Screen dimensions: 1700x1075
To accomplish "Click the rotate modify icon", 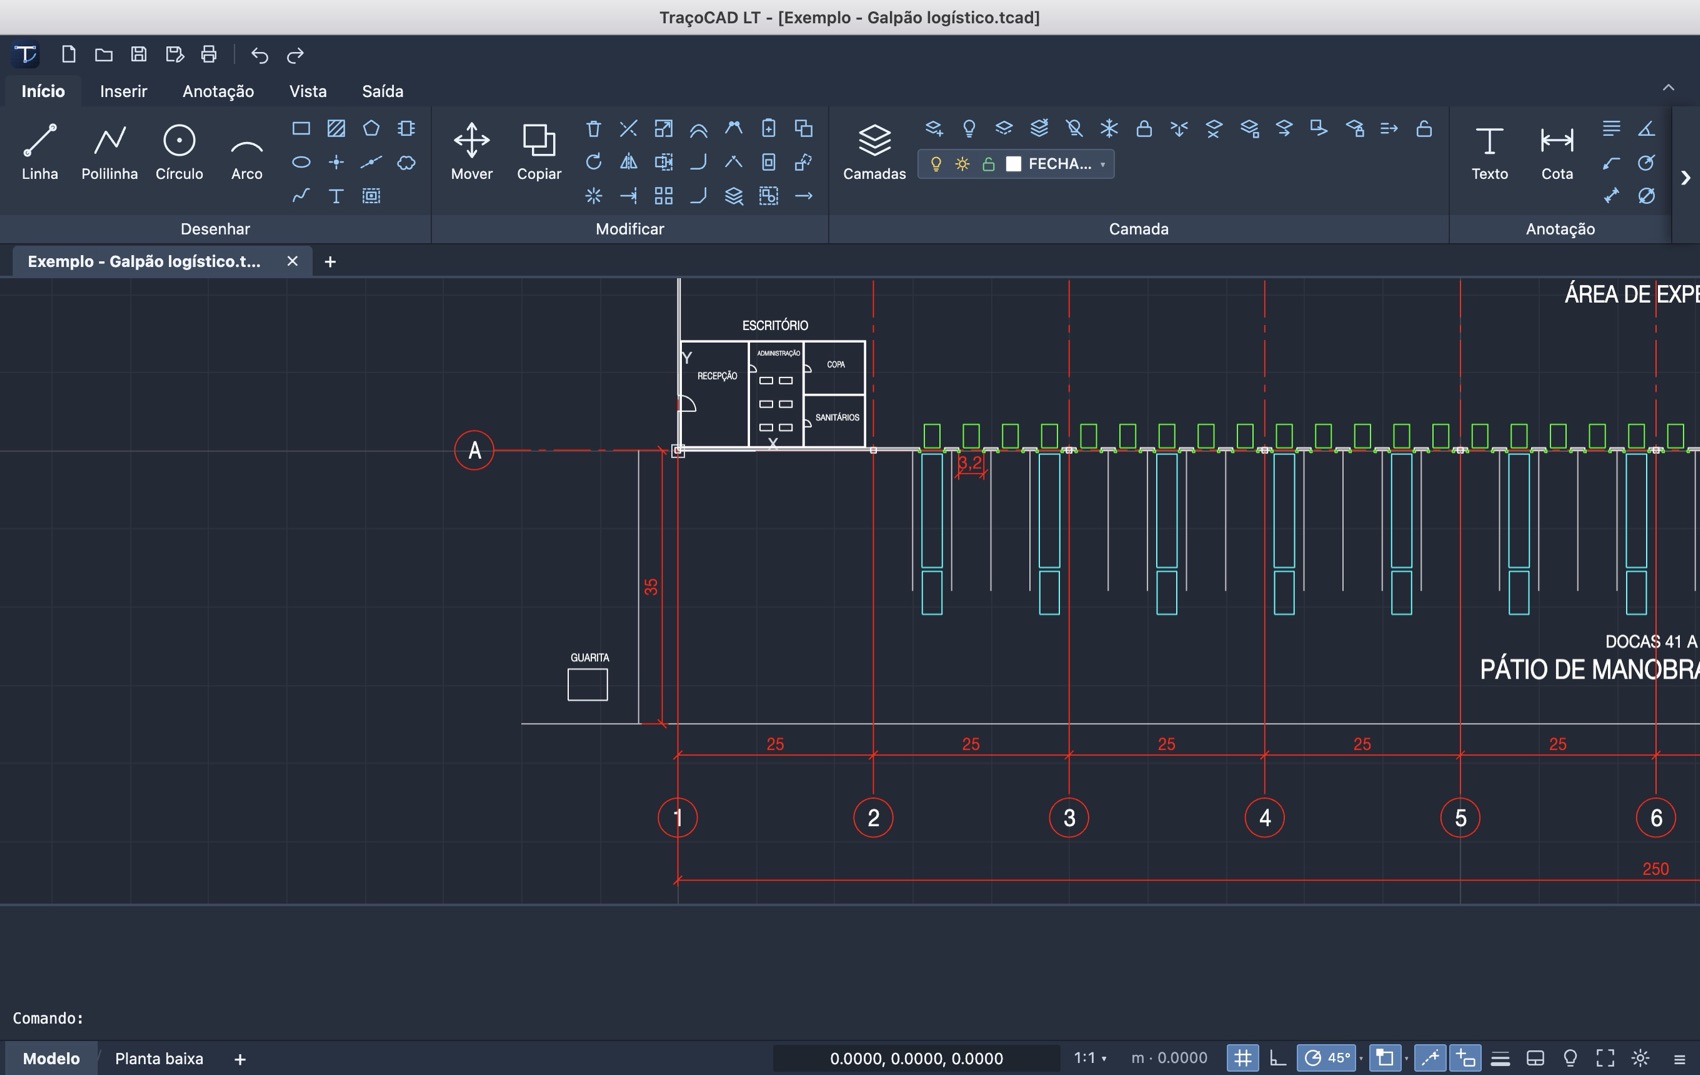I will click(593, 162).
